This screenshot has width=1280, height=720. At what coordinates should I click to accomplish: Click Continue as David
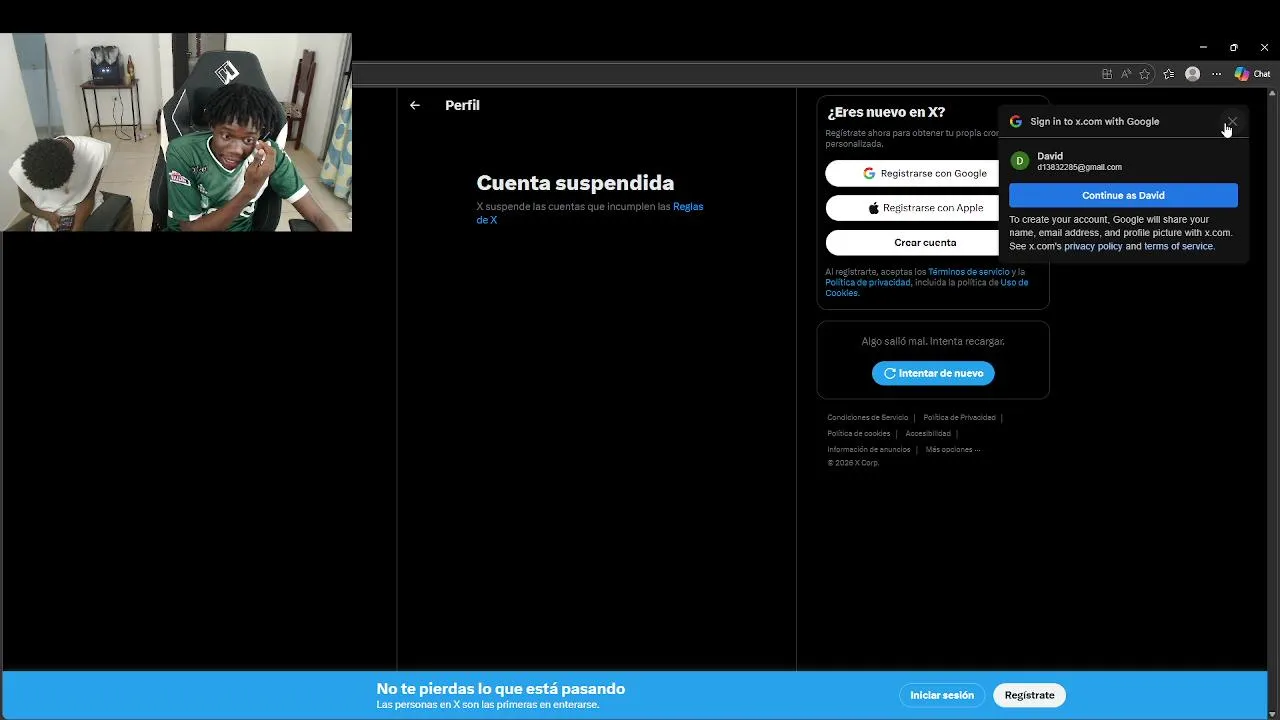click(x=1123, y=195)
